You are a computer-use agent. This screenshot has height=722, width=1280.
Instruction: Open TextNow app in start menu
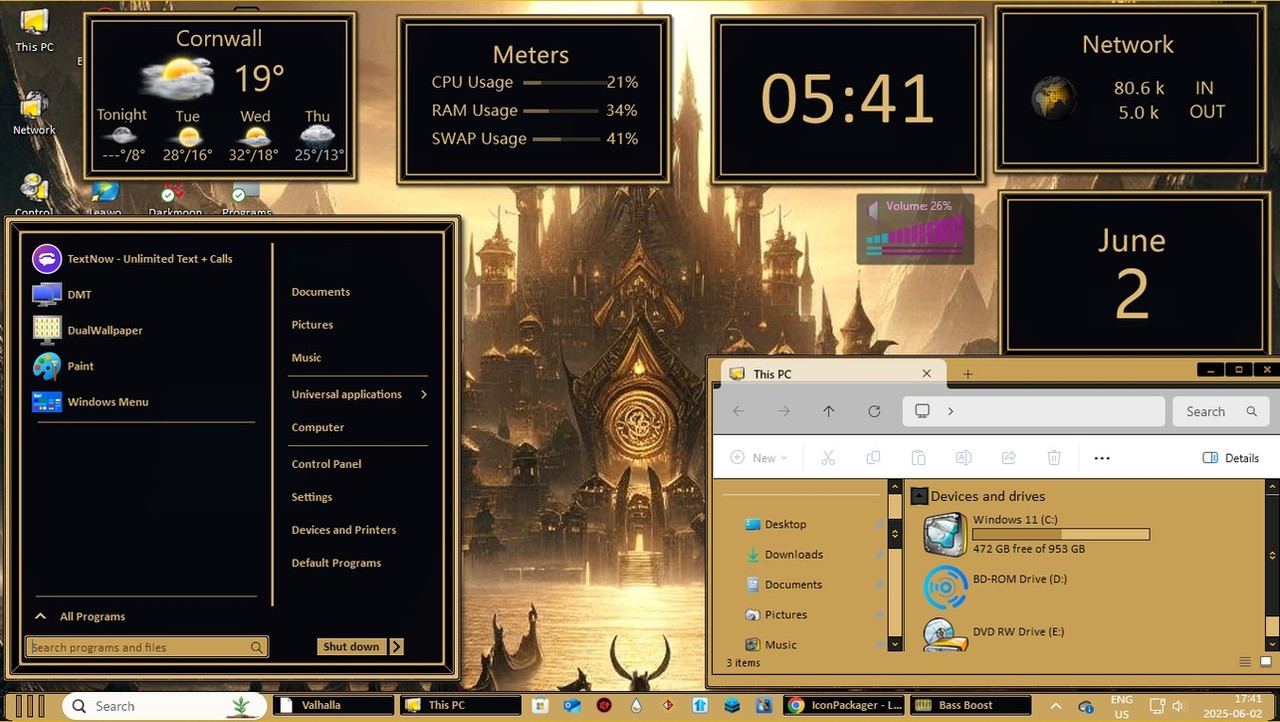(x=132, y=259)
